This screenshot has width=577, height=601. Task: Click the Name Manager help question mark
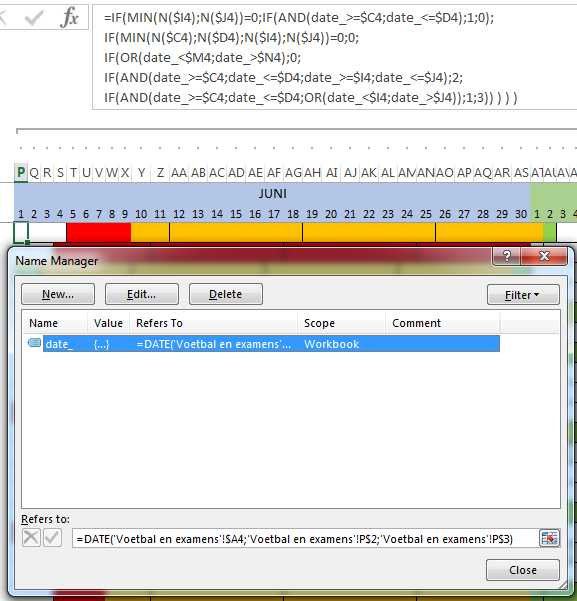click(506, 256)
